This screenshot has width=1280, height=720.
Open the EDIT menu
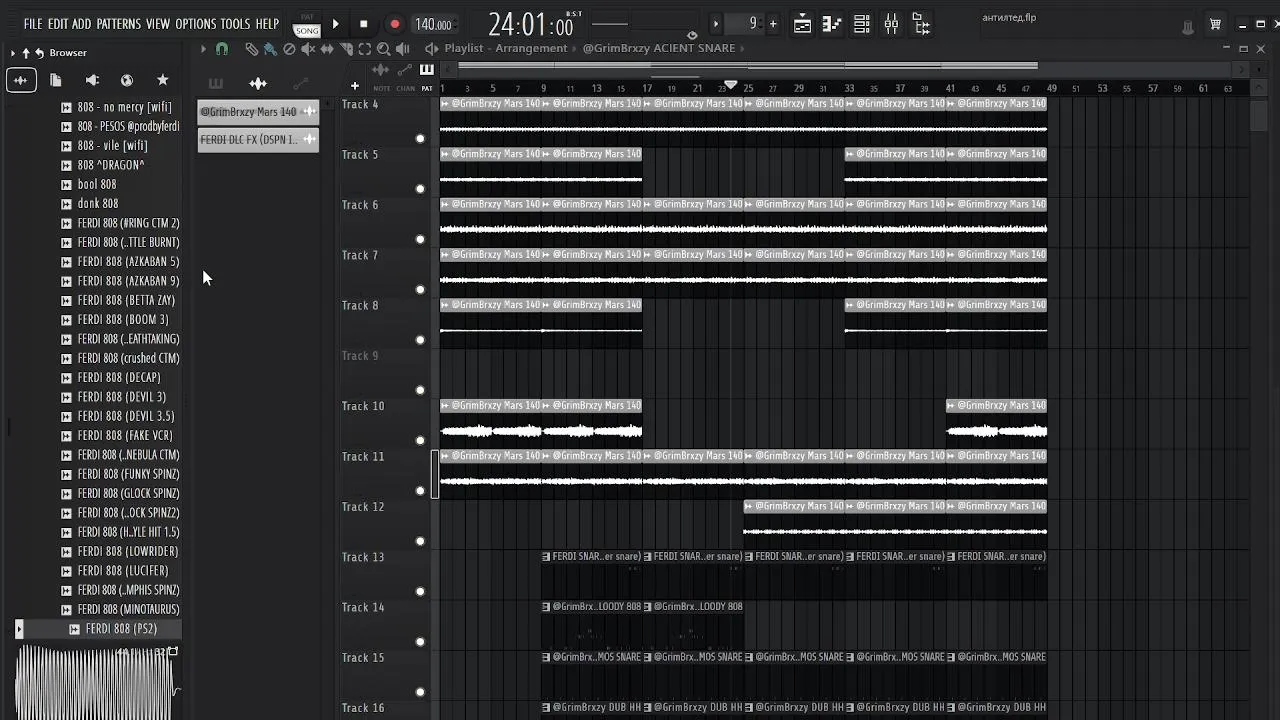(58, 24)
